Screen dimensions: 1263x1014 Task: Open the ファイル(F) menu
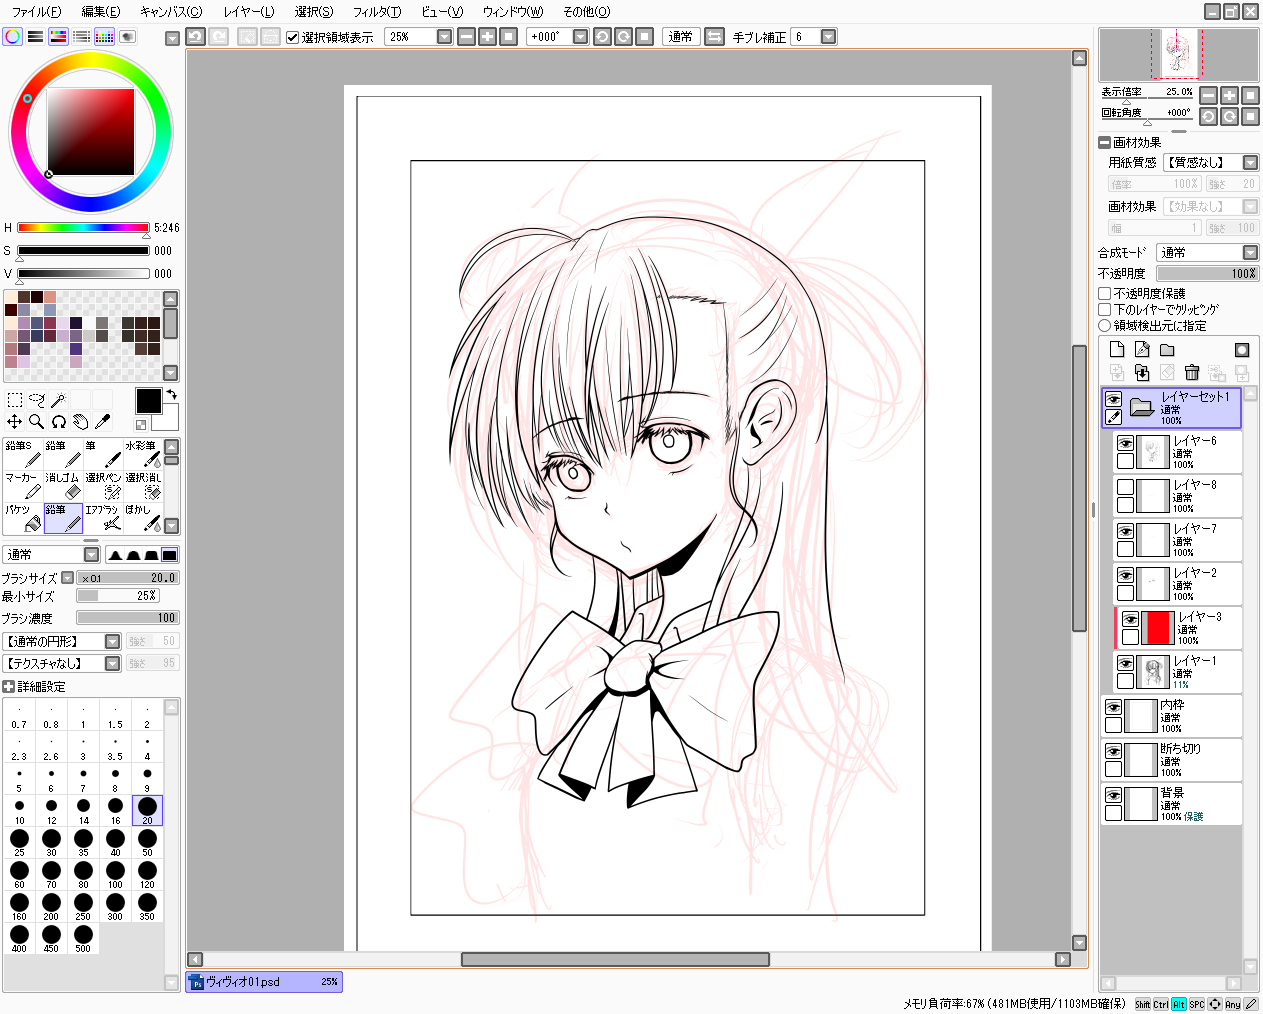pyautogui.click(x=36, y=11)
